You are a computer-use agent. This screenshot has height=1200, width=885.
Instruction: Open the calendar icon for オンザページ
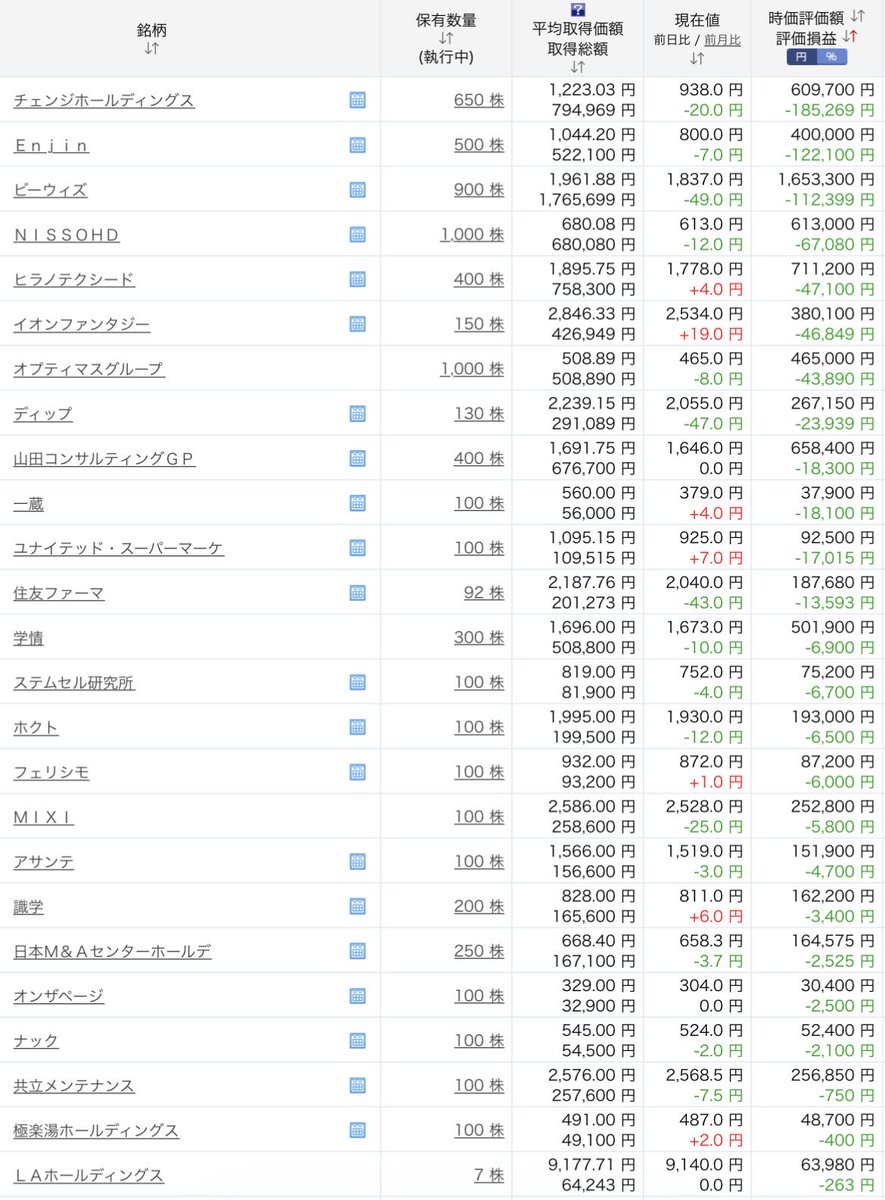[x=357, y=996]
